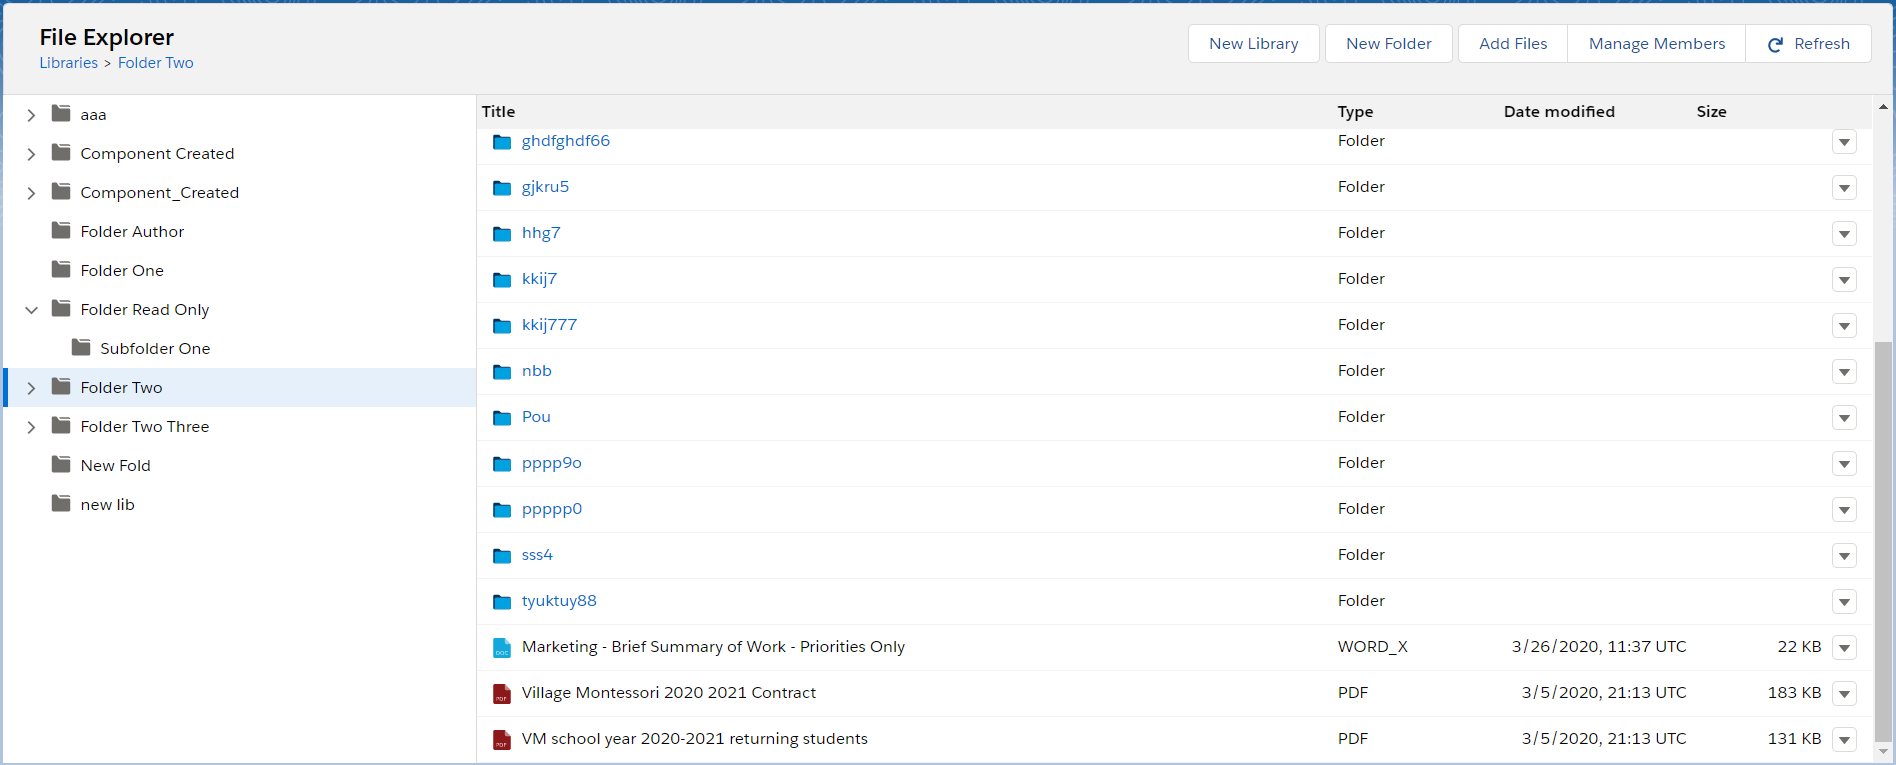Image resolution: width=1896 pixels, height=765 pixels.
Task: Expand the Folder Two Three tree node
Action: [31, 427]
